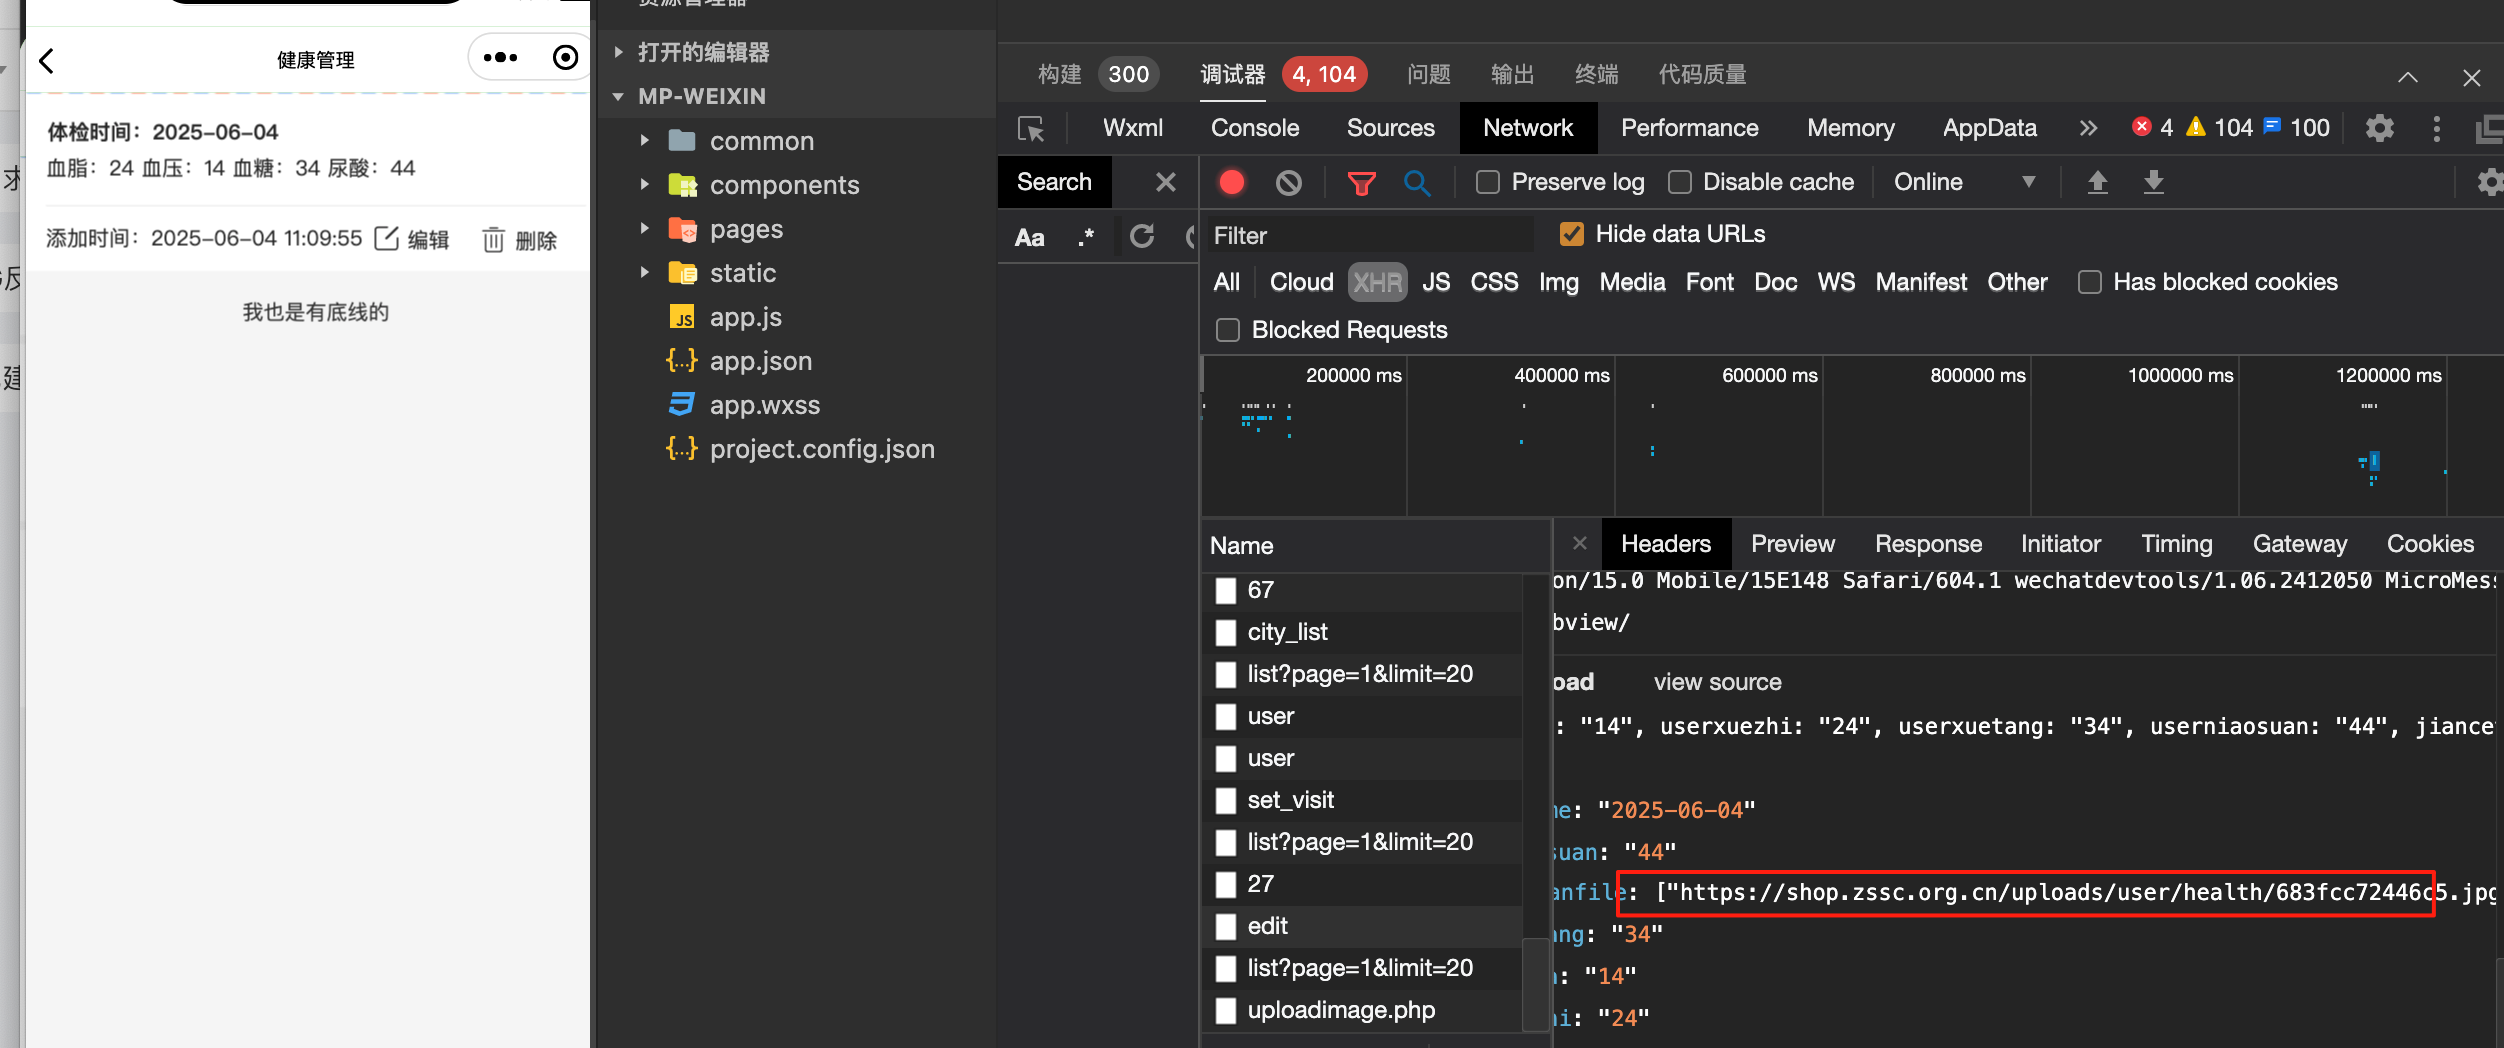Close the Search panel tab

[1166, 182]
